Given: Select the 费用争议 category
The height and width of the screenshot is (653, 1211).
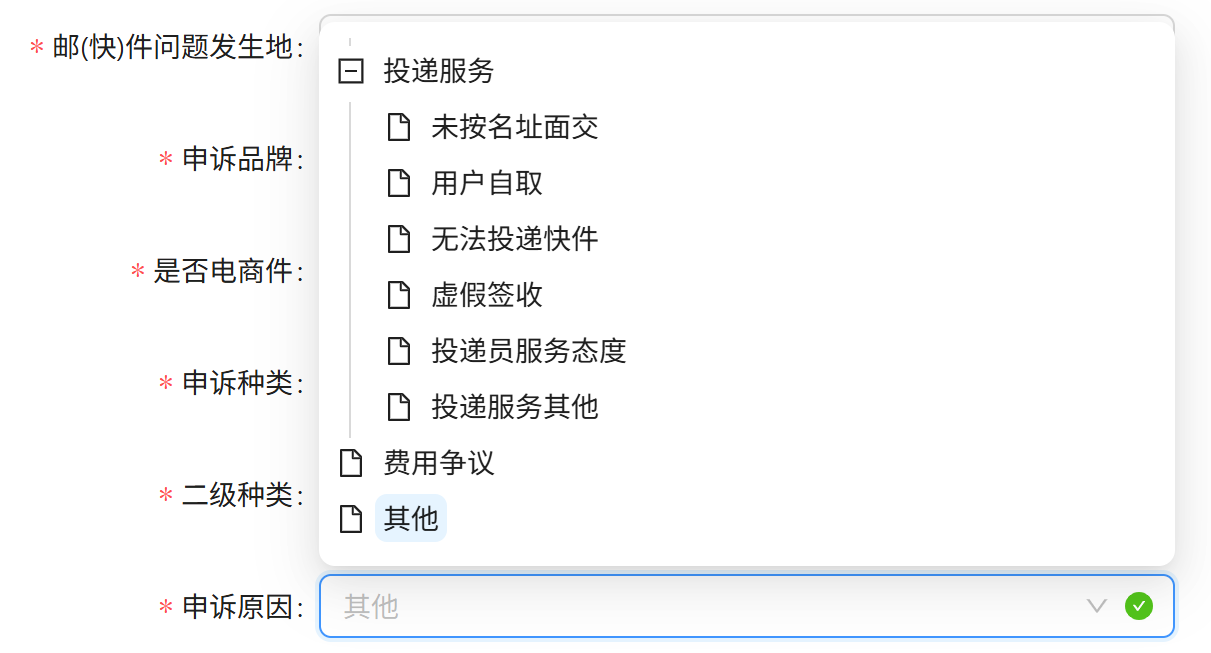Looking at the screenshot, I should pos(439,463).
